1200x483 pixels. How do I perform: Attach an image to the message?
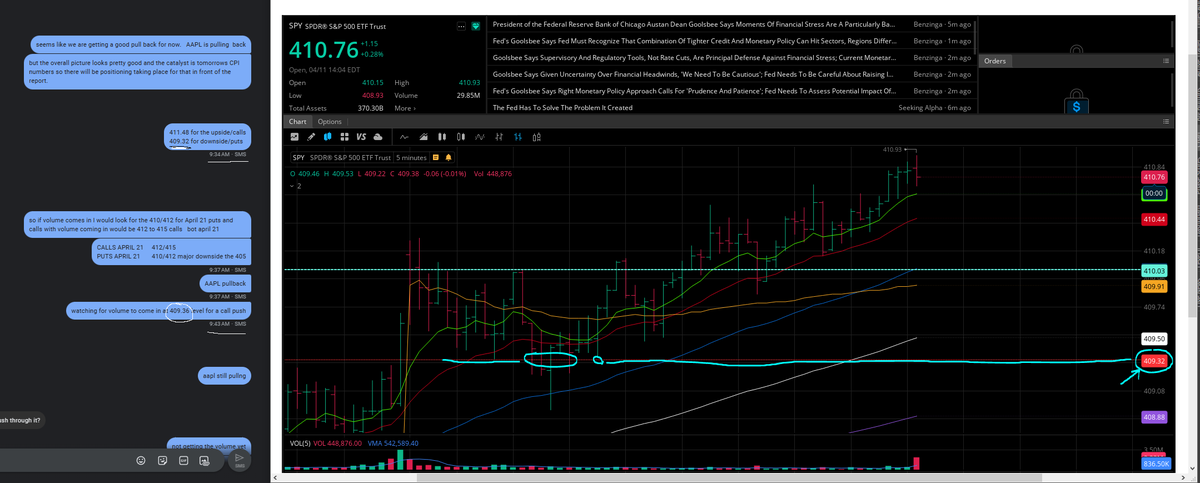(204, 460)
